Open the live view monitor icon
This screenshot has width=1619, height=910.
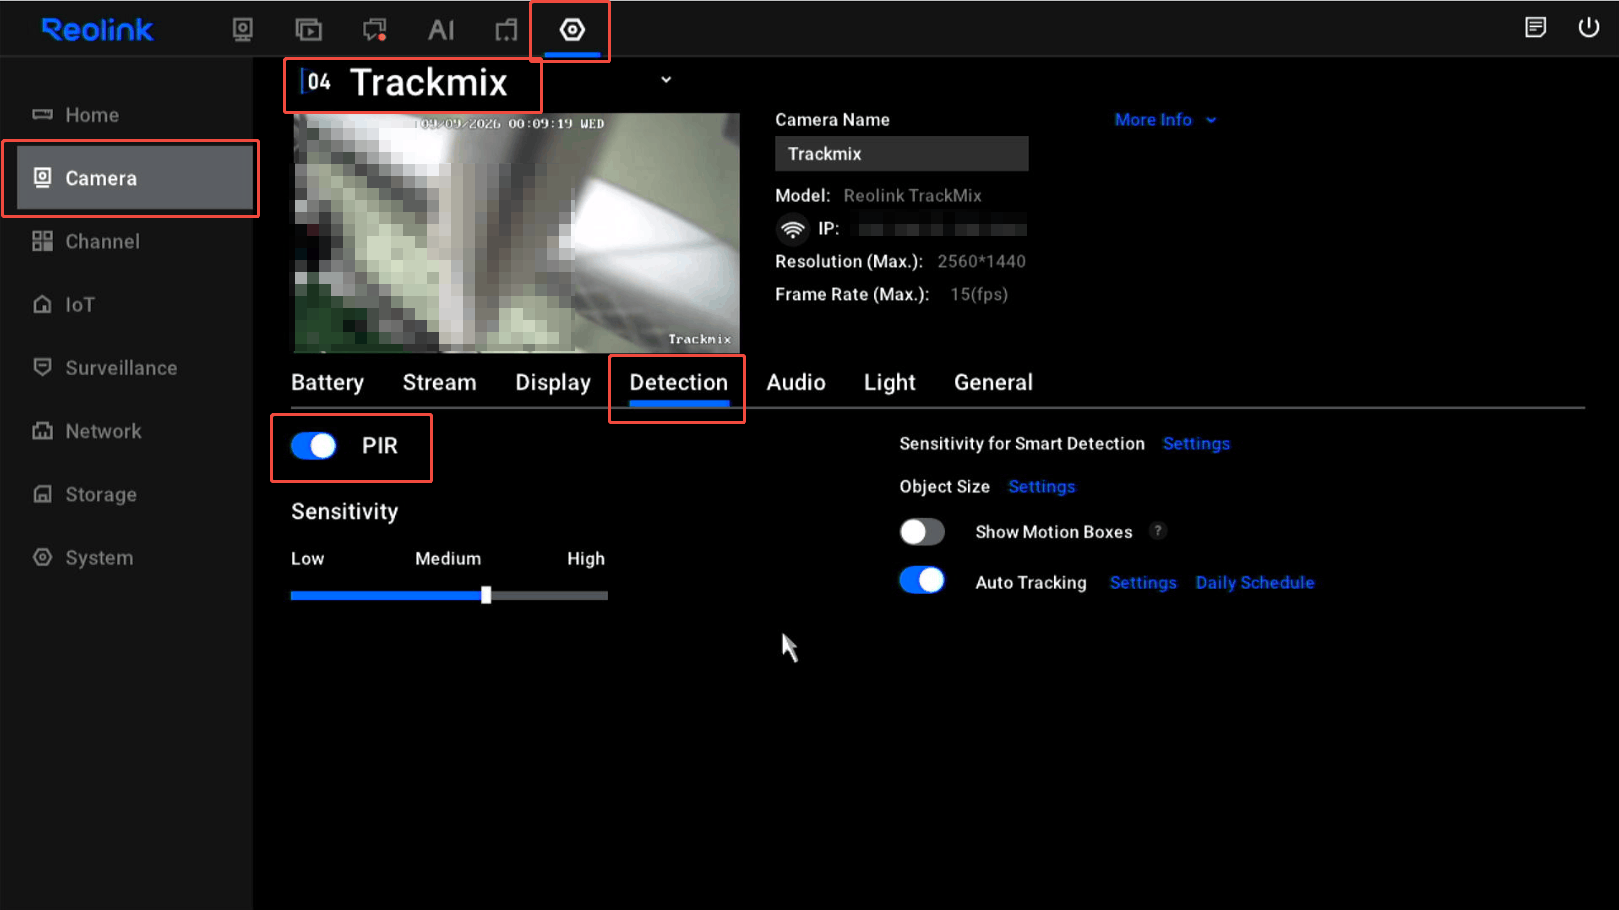tap(243, 30)
